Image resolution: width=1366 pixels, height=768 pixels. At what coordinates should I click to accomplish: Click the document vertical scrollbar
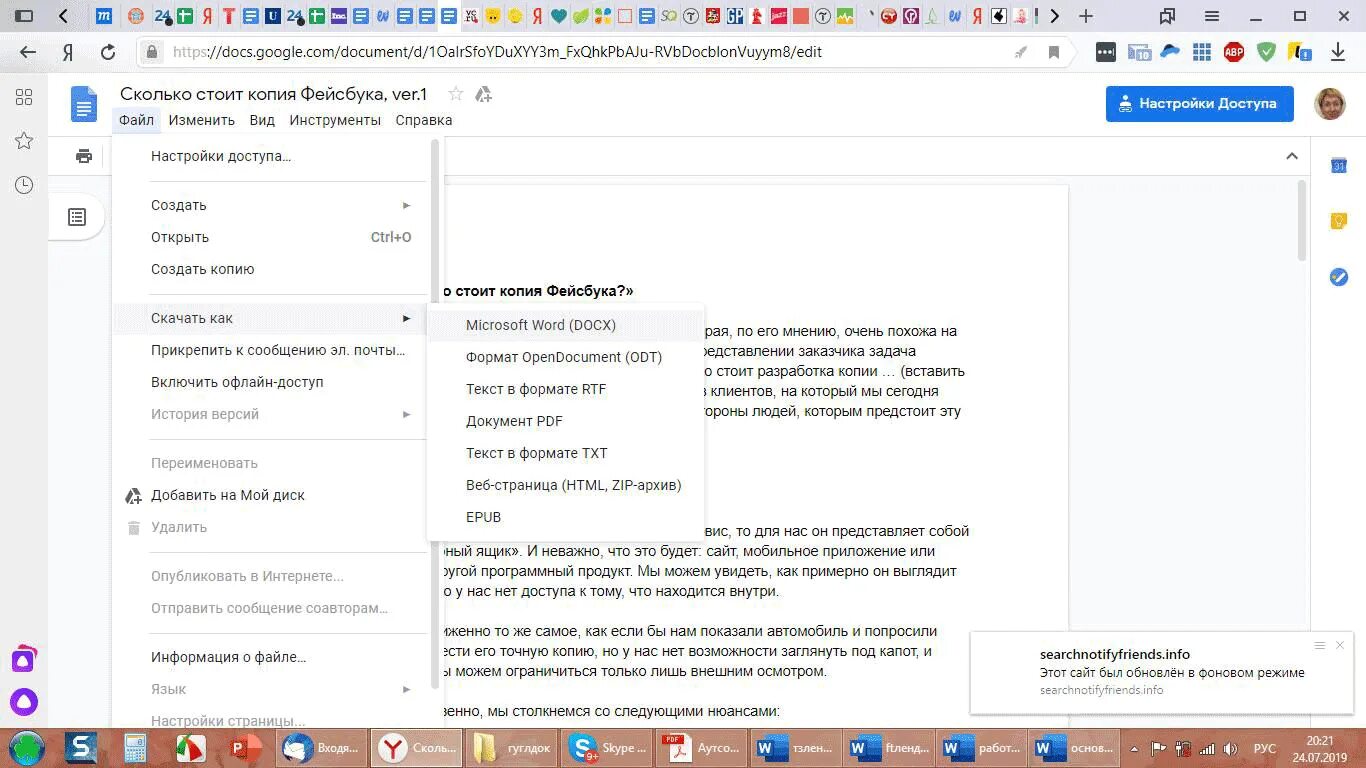click(1301, 220)
